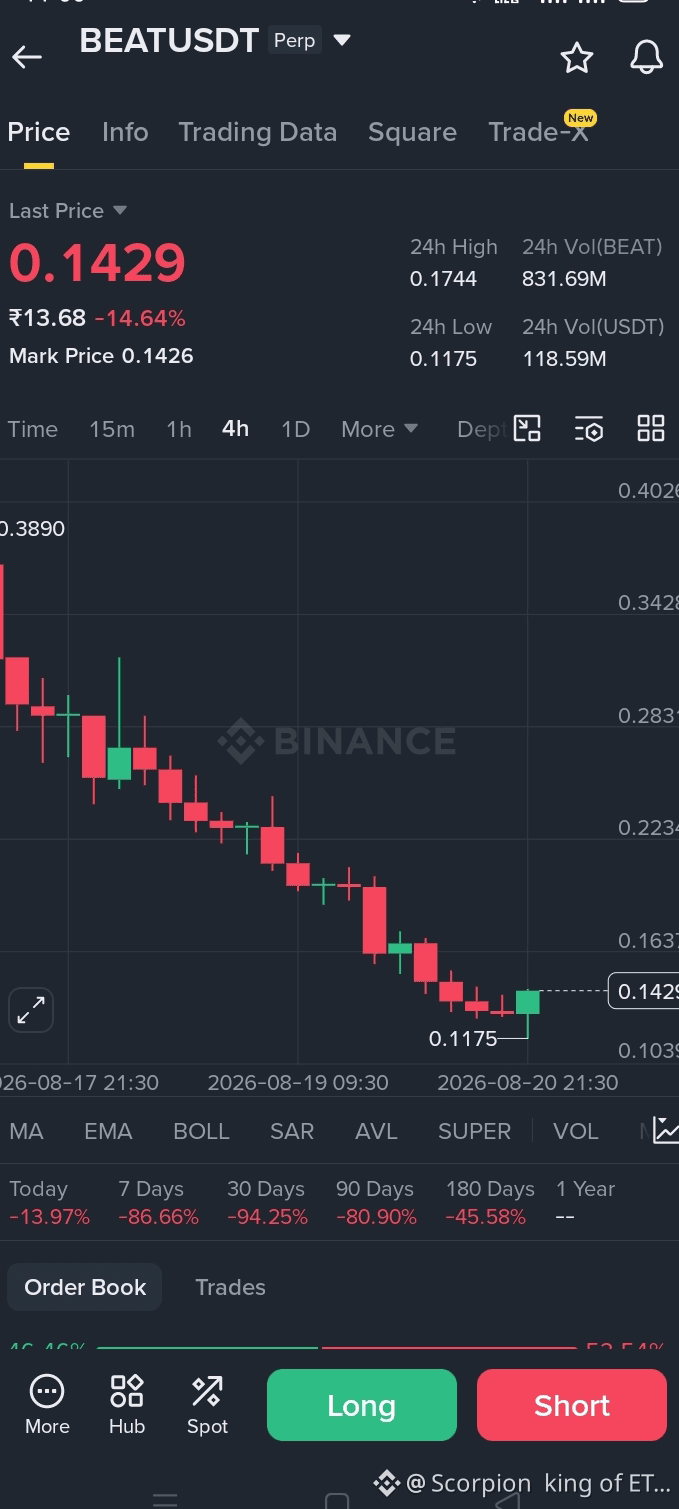The height and width of the screenshot is (1509, 679).
Task: Select 4h chart interval
Action: pyautogui.click(x=235, y=428)
